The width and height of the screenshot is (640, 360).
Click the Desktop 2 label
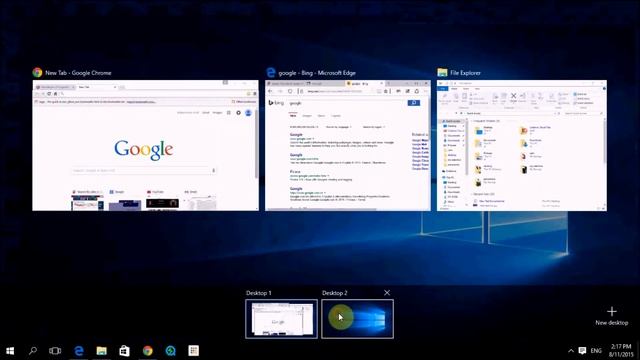coord(335,293)
